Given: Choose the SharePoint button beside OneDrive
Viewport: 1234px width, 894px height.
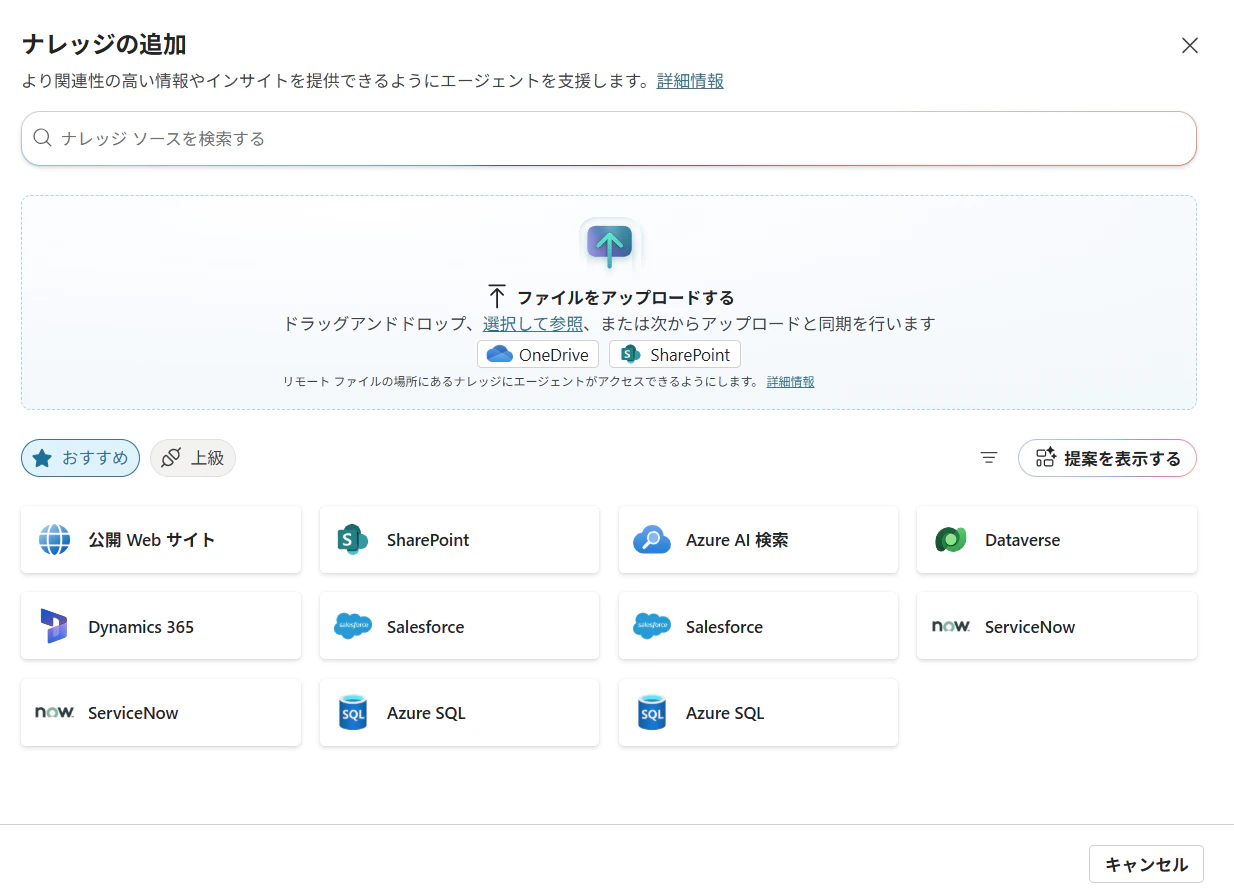Looking at the screenshot, I should (x=675, y=354).
